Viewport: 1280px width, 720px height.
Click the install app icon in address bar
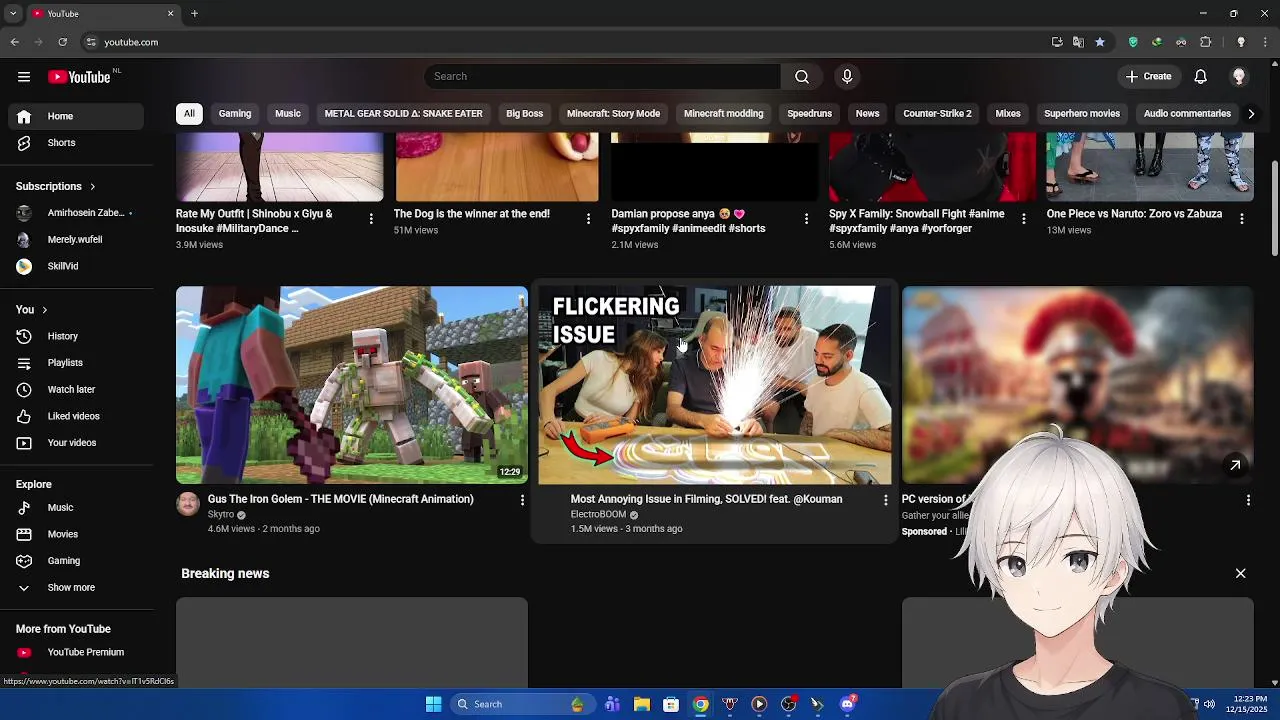1057,42
